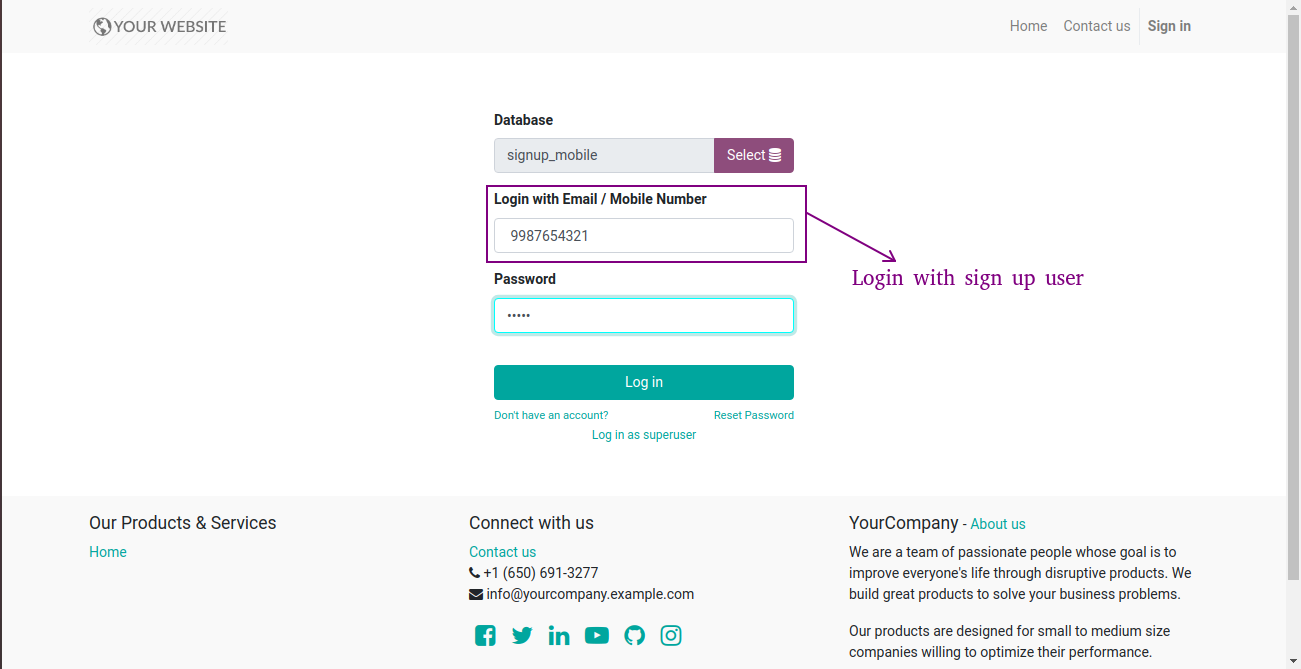
Task: Open the Twitter social icon
Action: (x=522, y=635)
